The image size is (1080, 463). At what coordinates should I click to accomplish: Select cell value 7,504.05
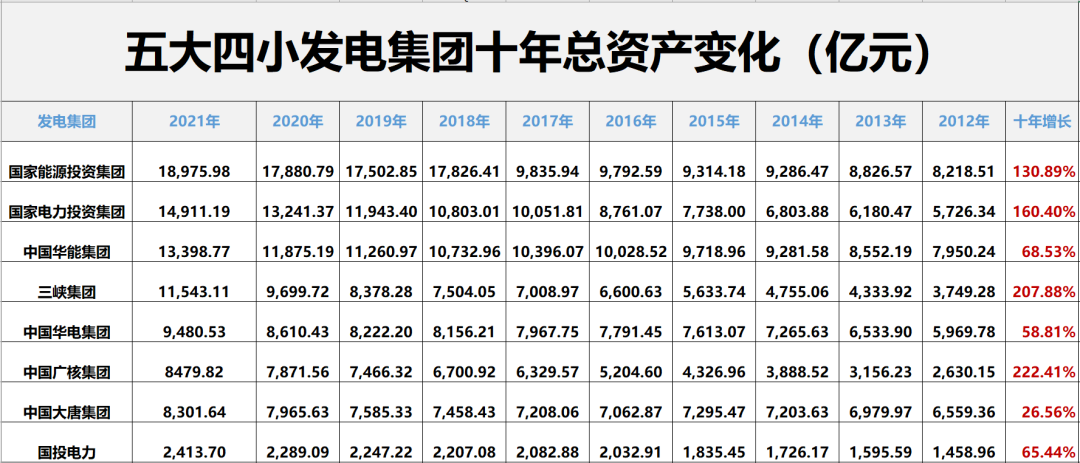(464, 291)
